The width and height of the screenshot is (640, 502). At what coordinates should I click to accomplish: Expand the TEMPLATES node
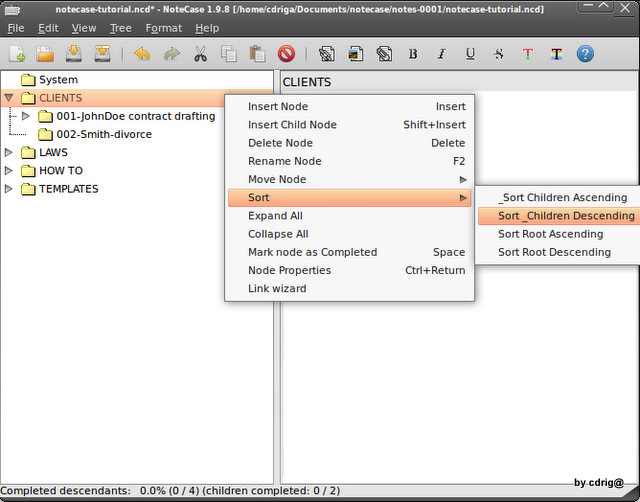[9, 189]
